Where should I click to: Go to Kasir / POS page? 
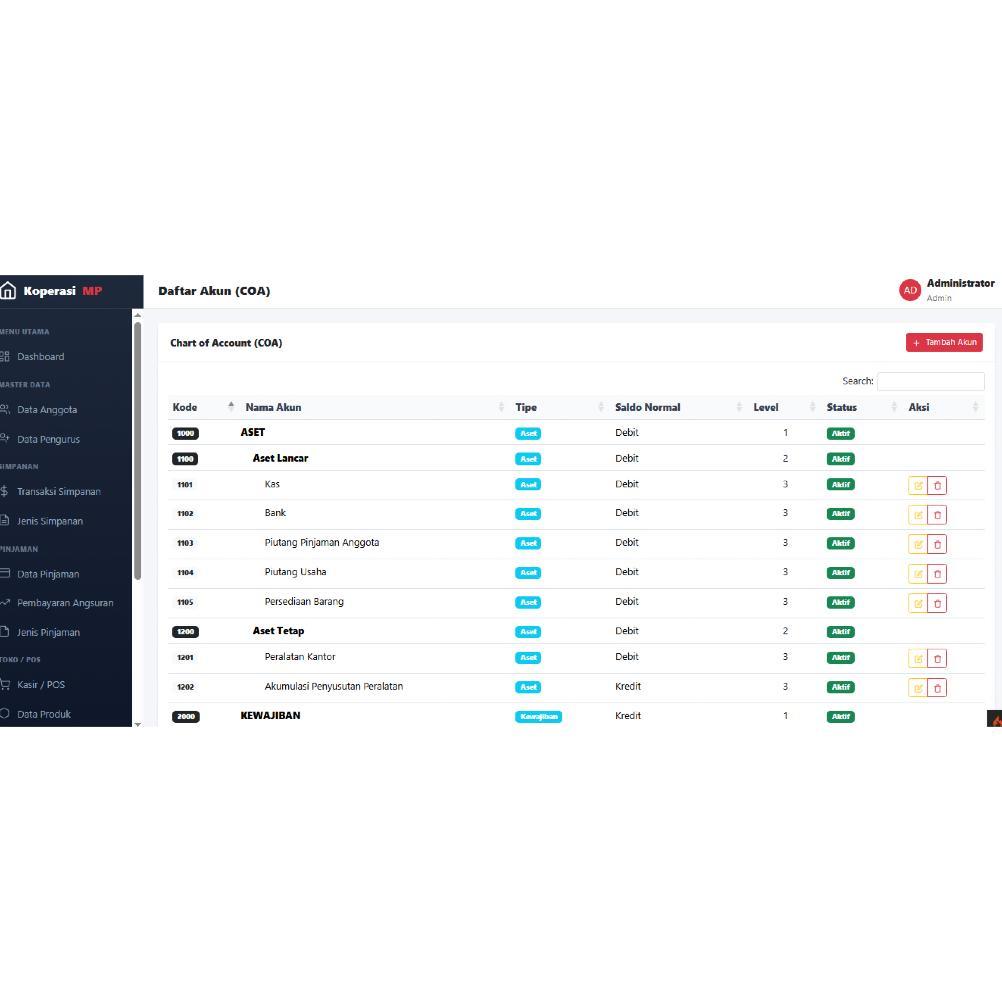(x=41, y=684)
